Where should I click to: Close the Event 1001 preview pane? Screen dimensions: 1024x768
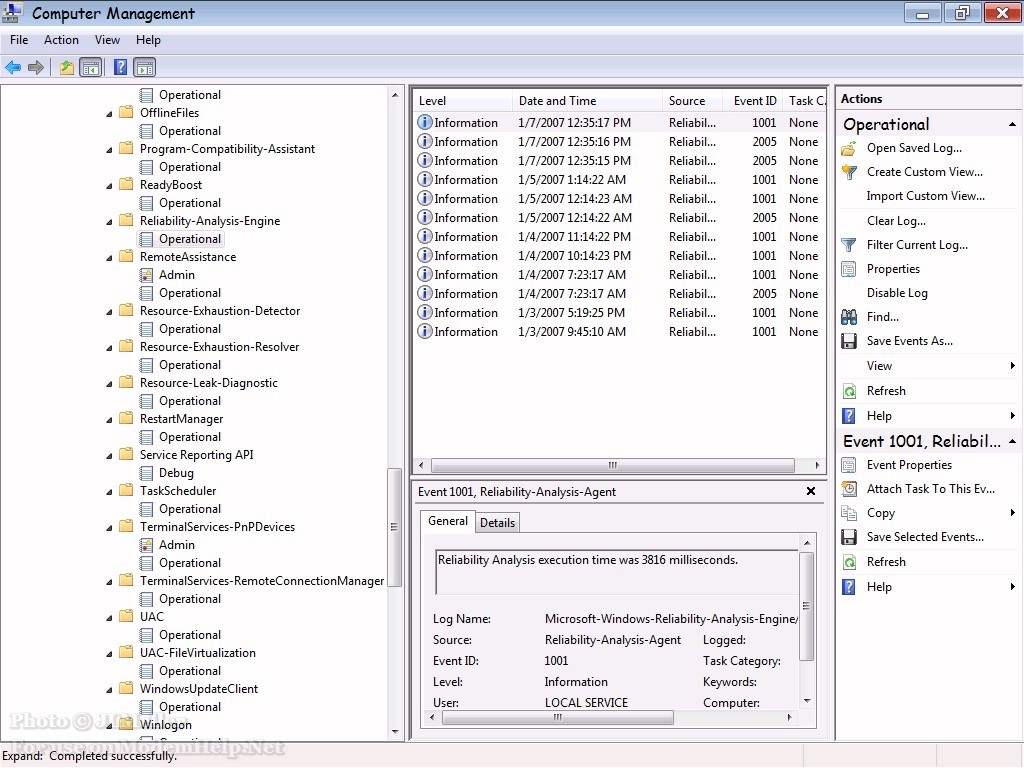click(810, 491)
